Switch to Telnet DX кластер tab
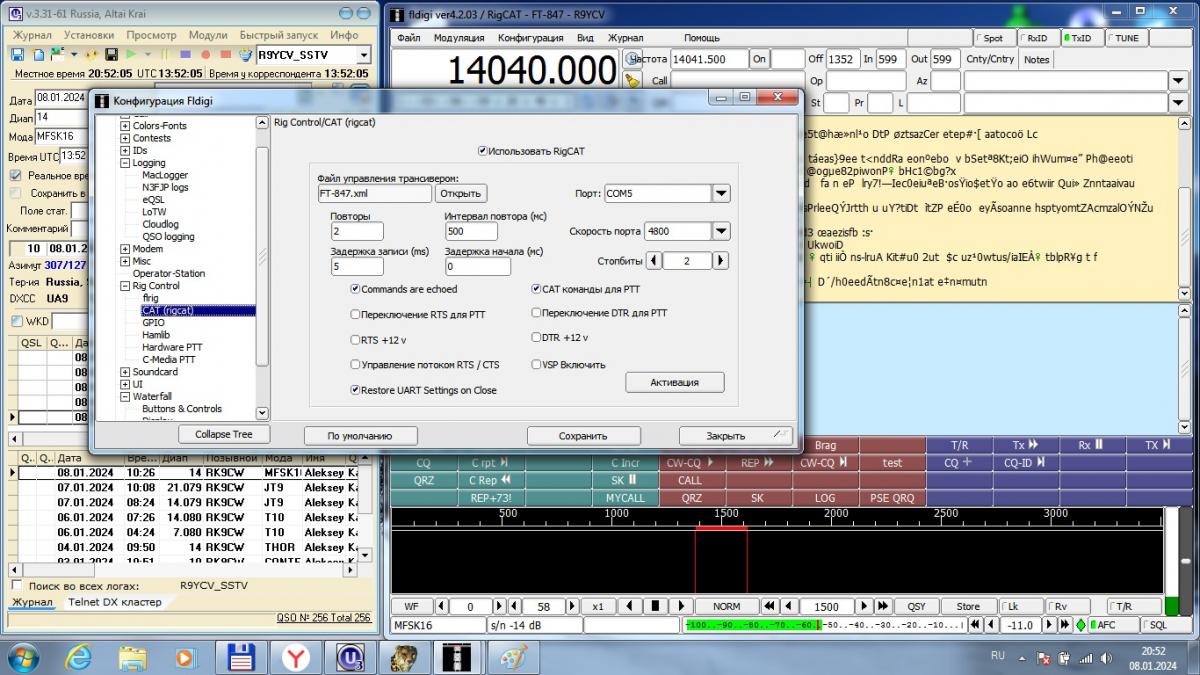The image size is (1200, 675). pyautogui.click(x=114, y=602)
